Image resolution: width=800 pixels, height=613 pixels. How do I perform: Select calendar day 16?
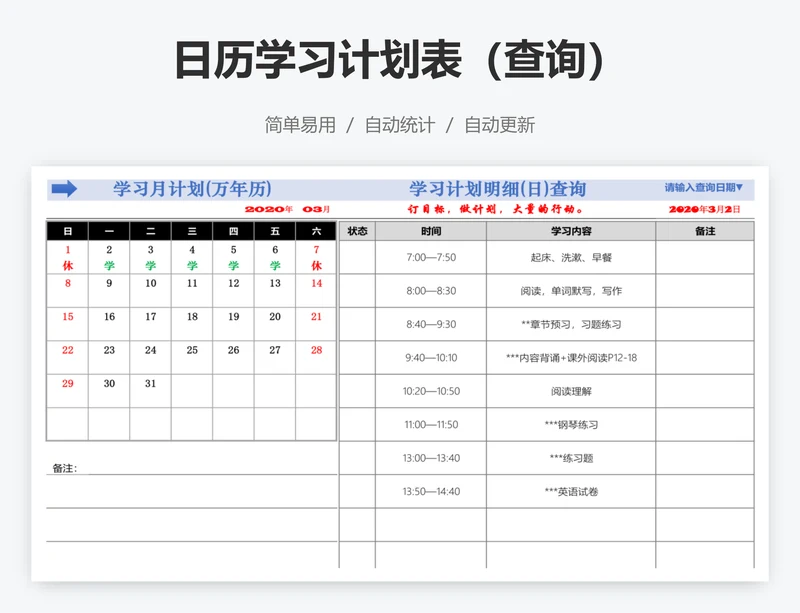tap(109, 324)
